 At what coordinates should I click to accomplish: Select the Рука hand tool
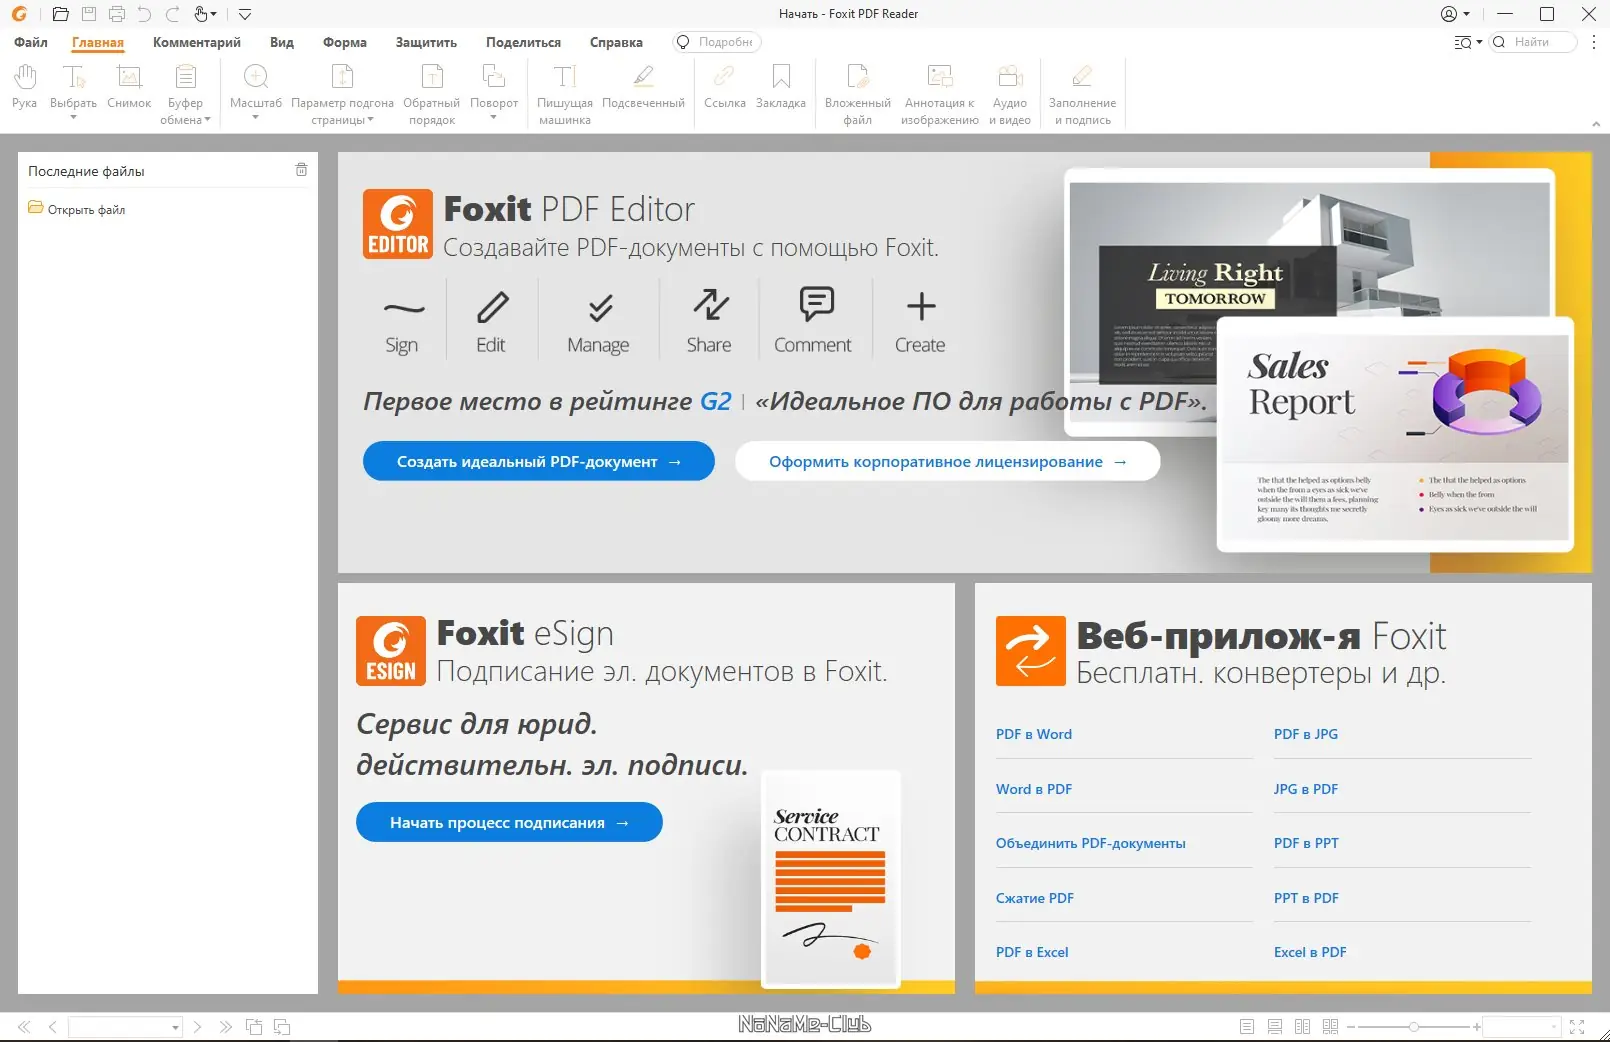tap(25, 86)
